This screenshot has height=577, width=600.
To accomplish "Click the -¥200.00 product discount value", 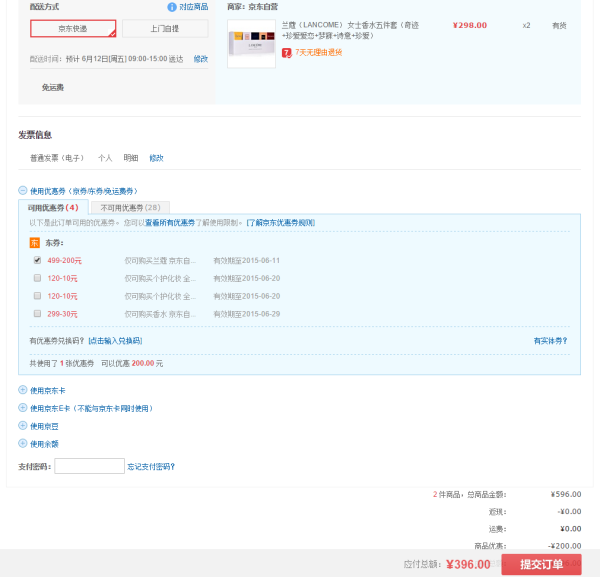I will tap(564, 546).
